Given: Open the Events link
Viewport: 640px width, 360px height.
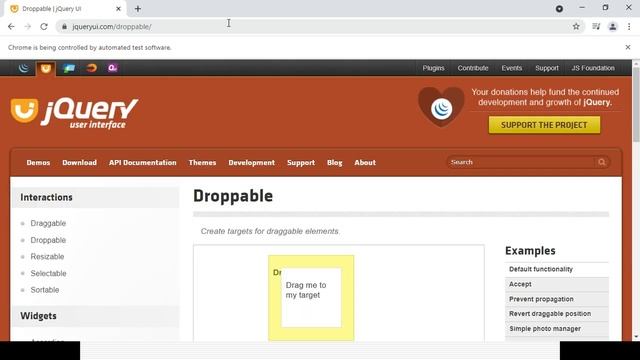Looking at the screenshot, I should click(511, 68).
